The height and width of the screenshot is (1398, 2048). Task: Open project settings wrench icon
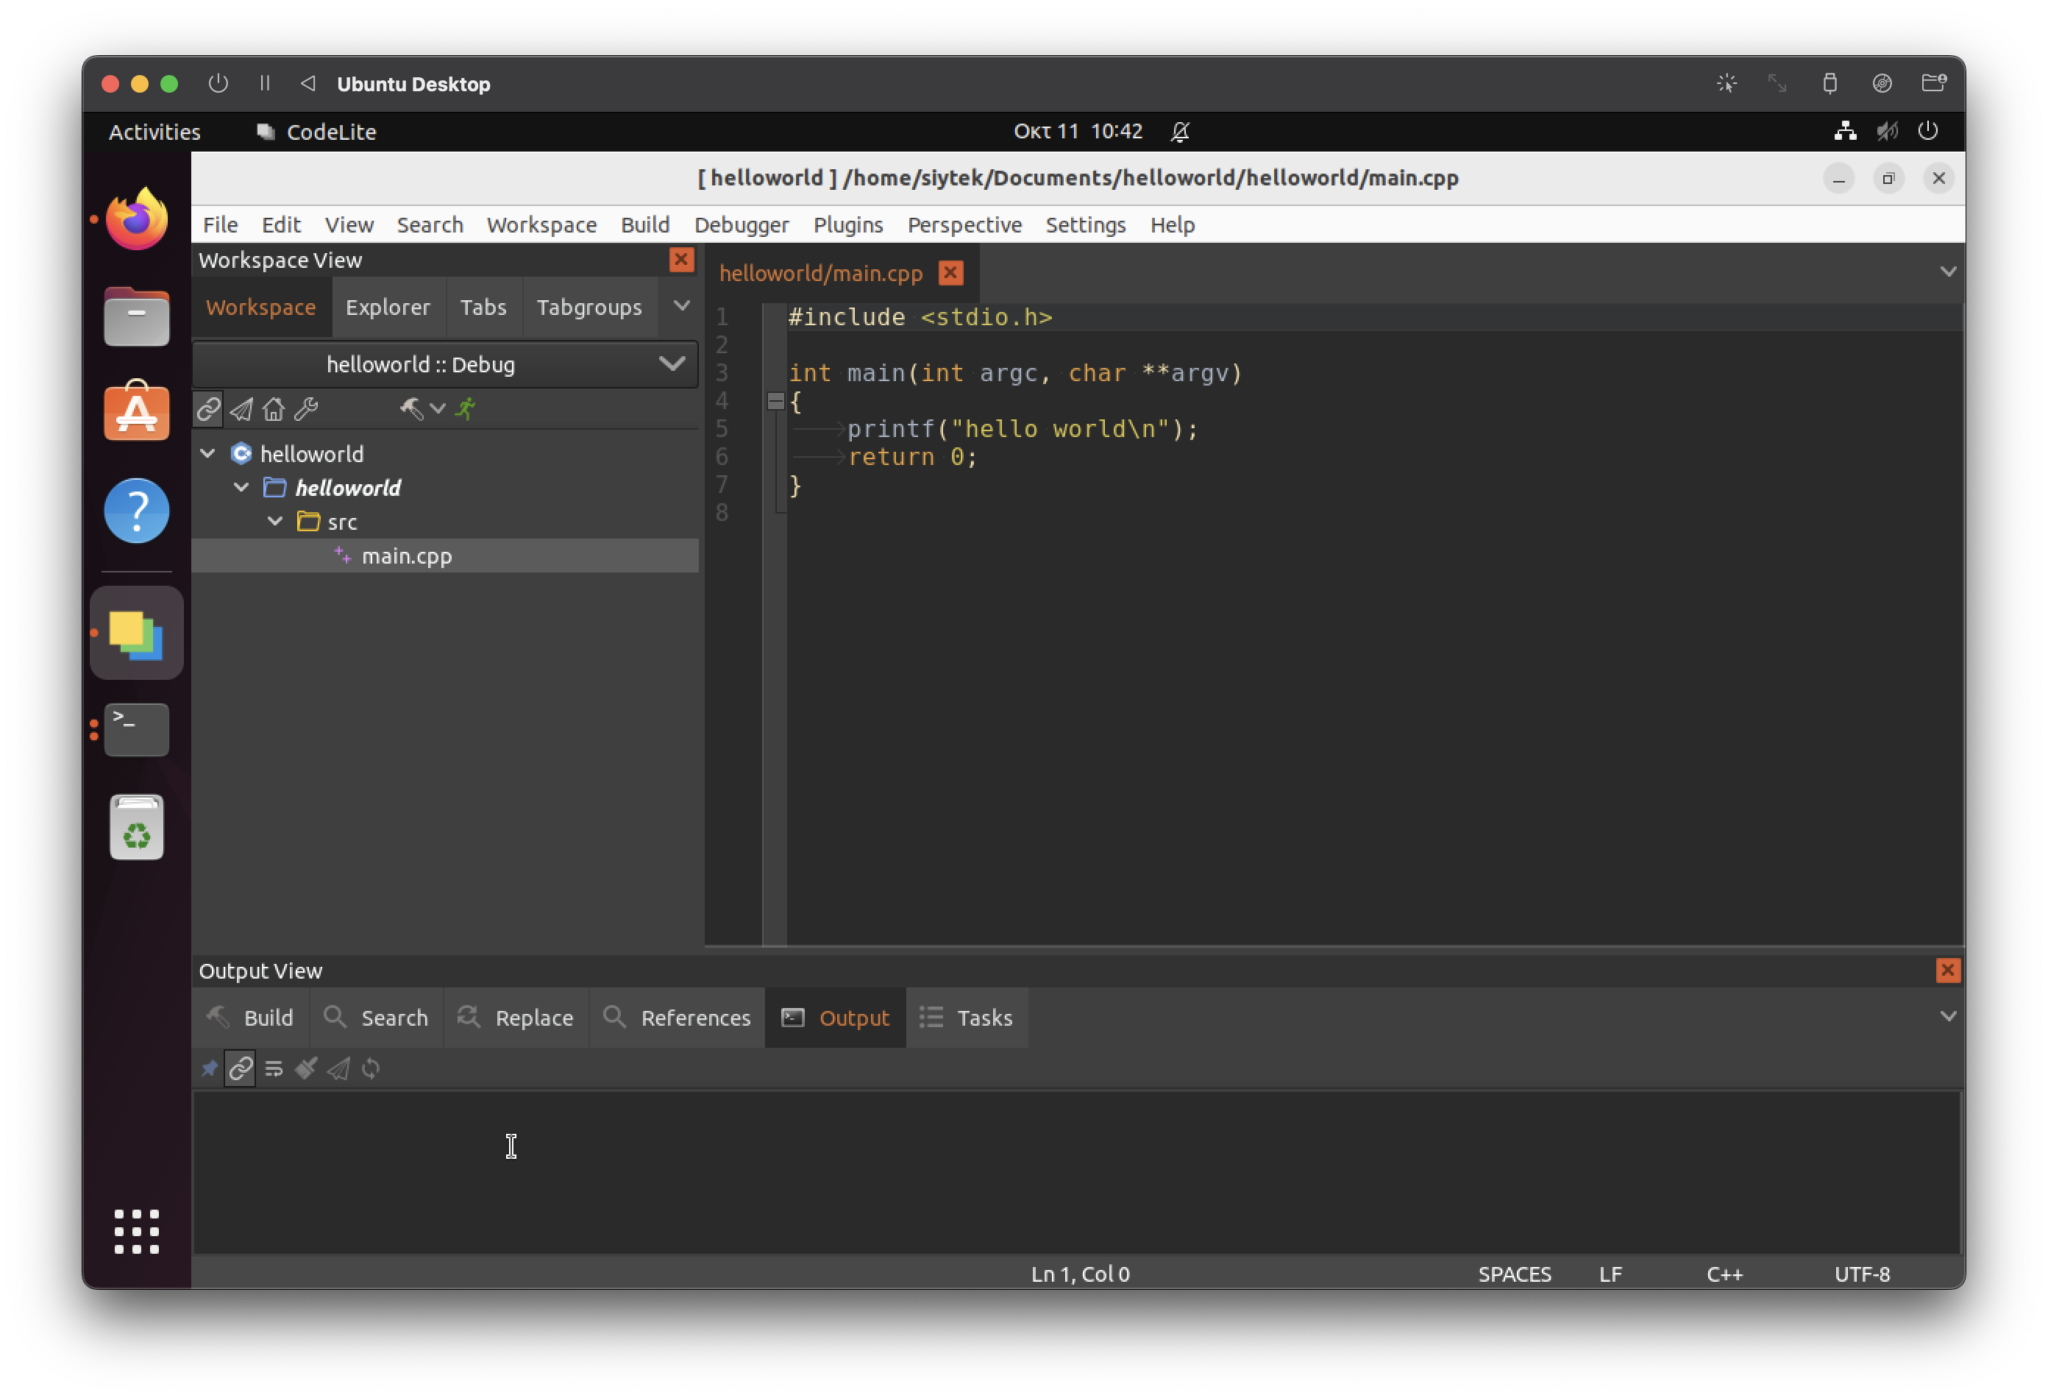tap(306, 409)
